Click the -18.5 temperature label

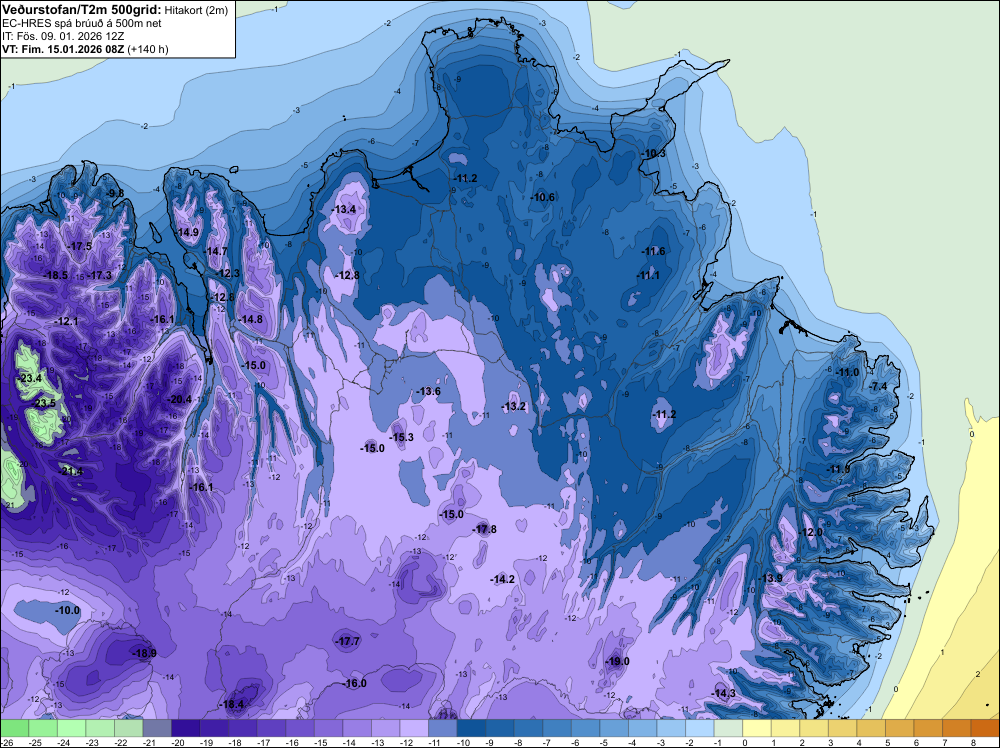(55, 275)
